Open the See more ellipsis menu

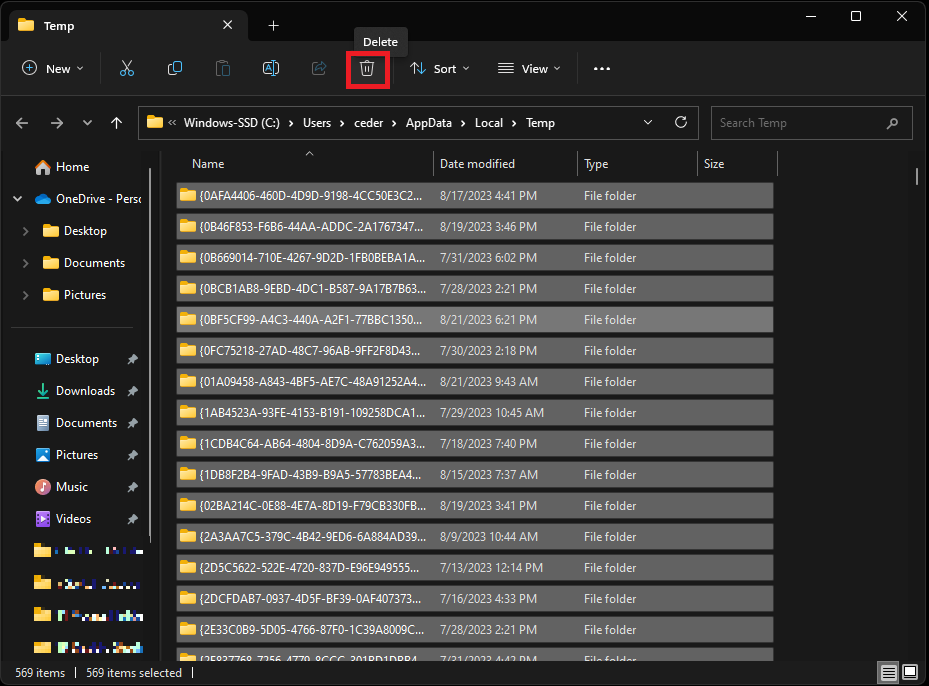pos(601,69)
